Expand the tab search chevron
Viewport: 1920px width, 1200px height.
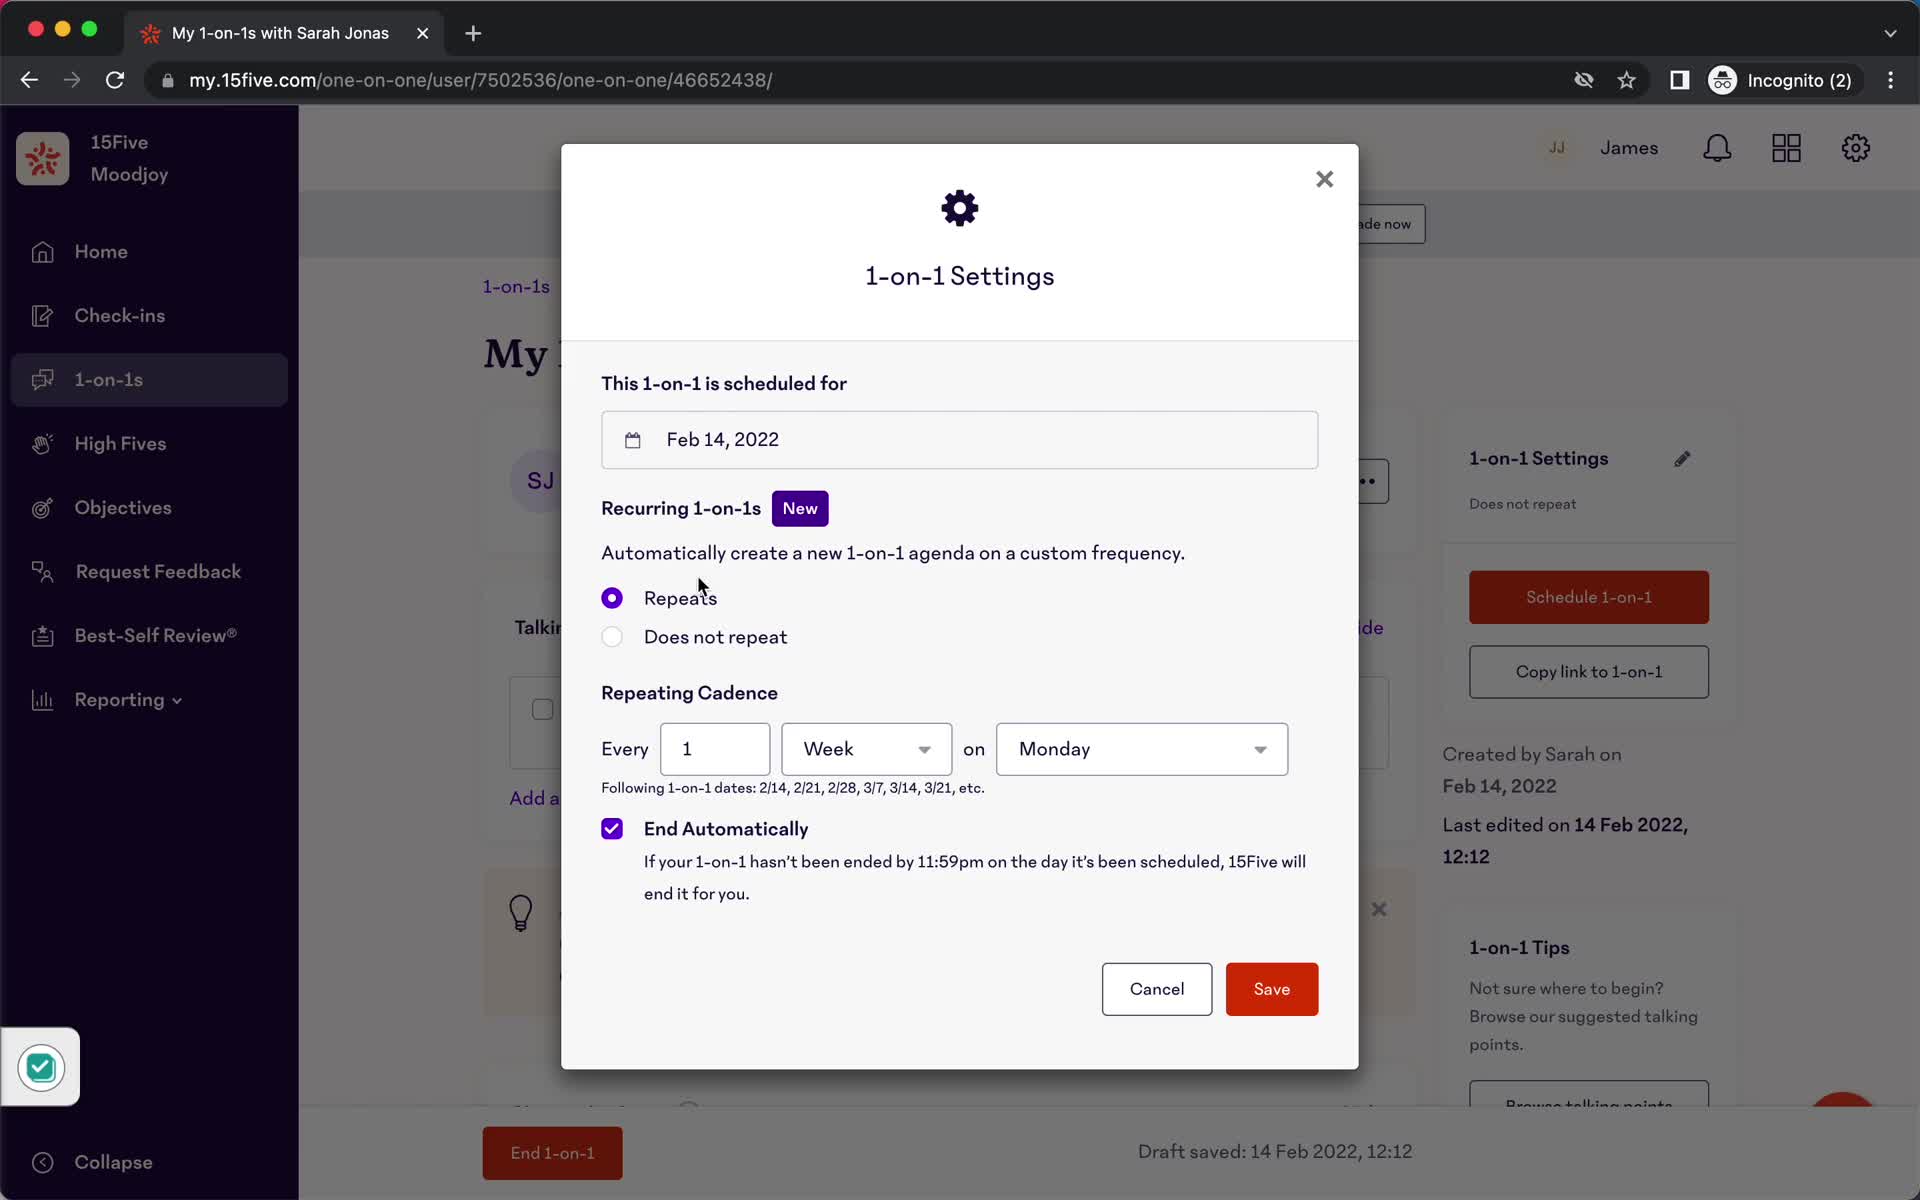pyautogui.click(x=1890, y=33)
